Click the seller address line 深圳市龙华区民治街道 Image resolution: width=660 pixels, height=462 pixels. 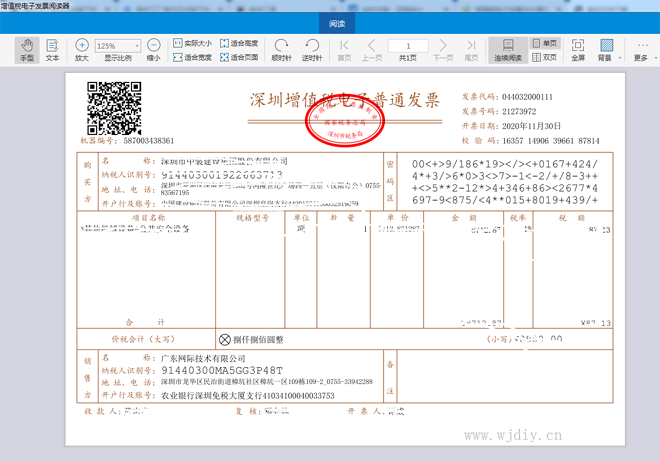(266, 382)
